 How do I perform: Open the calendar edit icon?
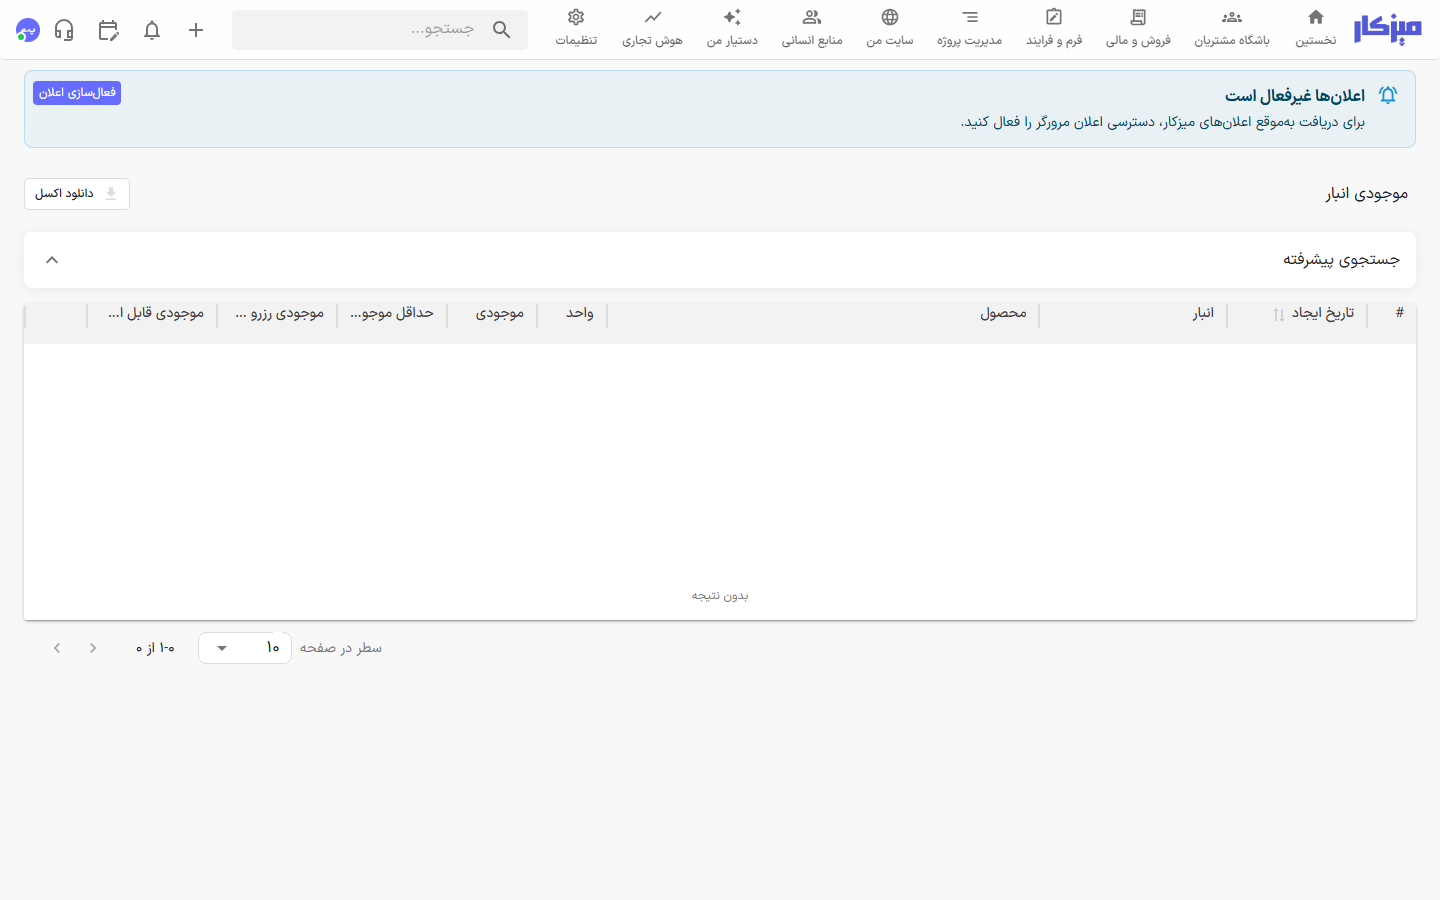tap(108, 30)
